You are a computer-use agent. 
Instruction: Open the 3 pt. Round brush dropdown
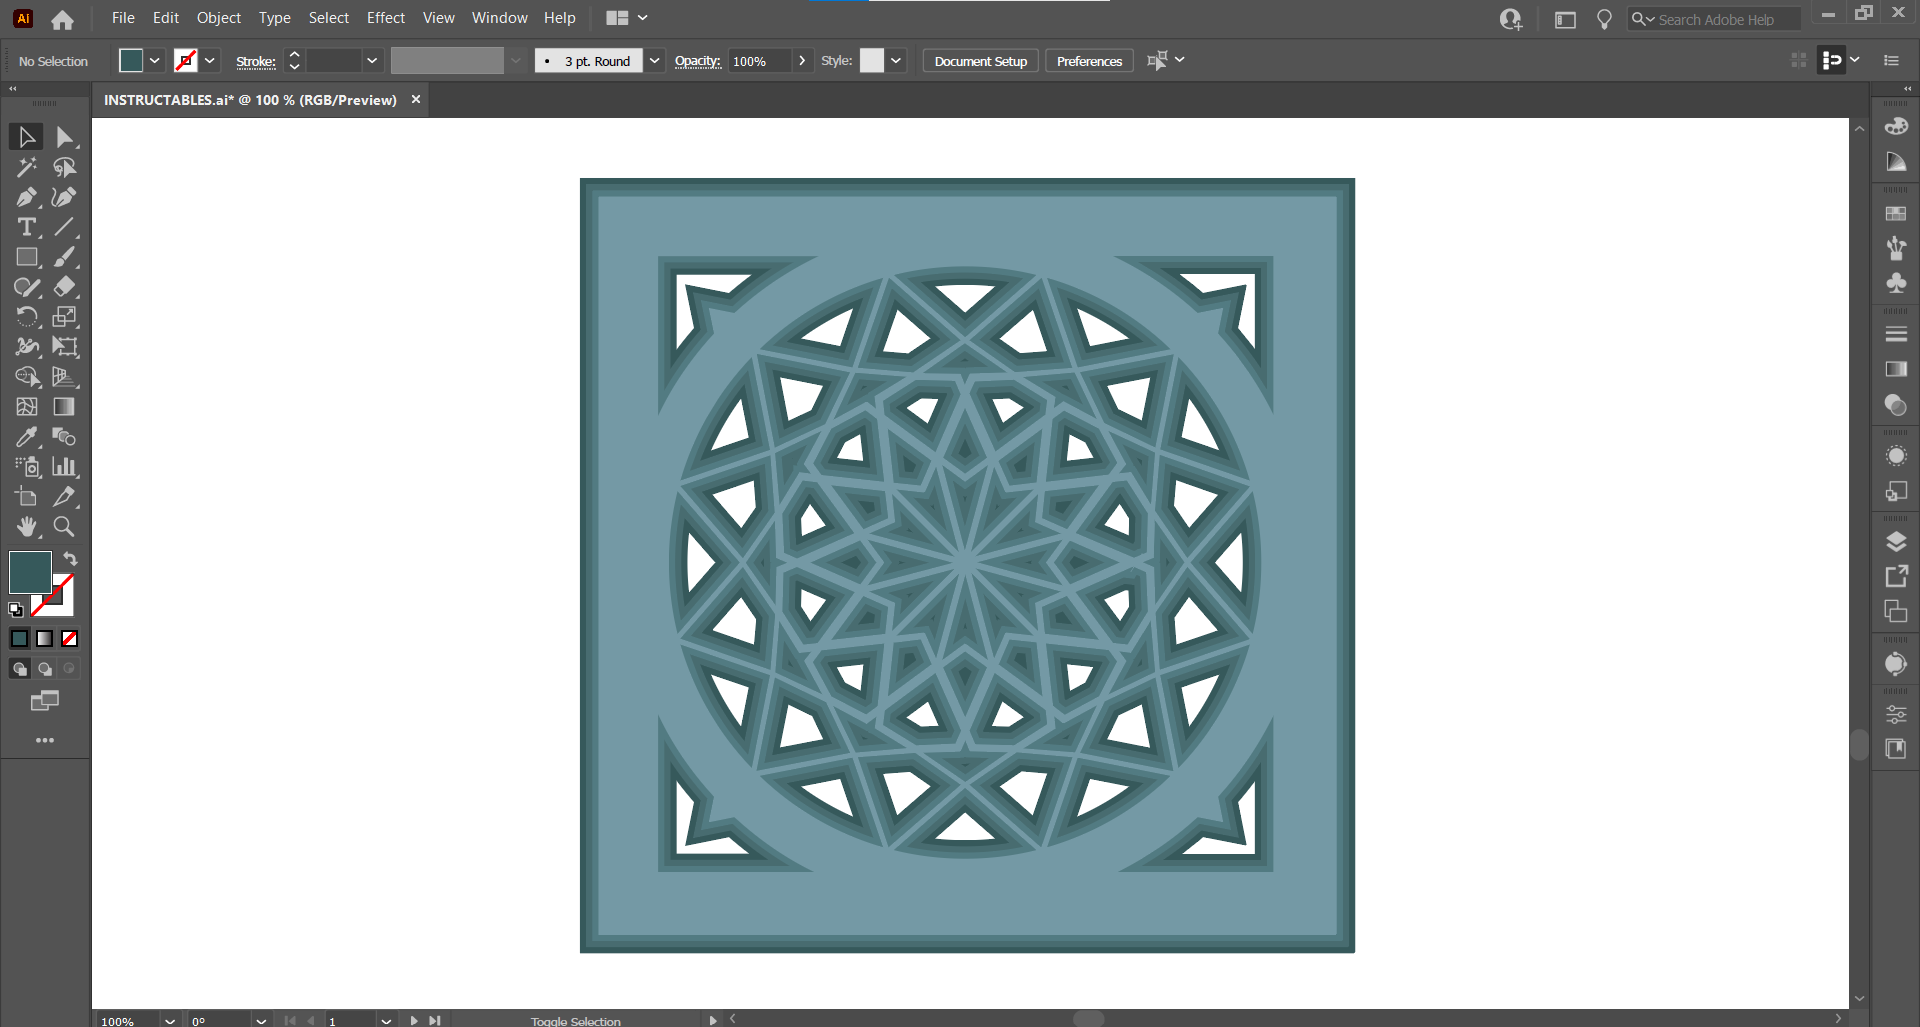654,61
